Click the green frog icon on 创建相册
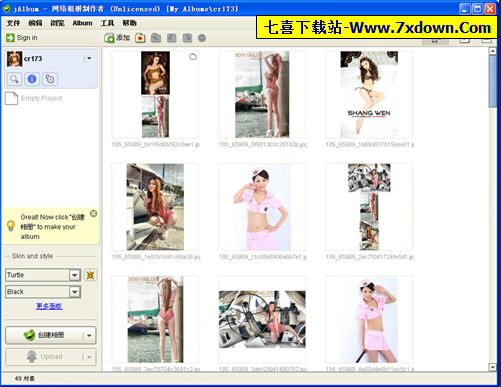501x387 pixels. coord(29,335)
